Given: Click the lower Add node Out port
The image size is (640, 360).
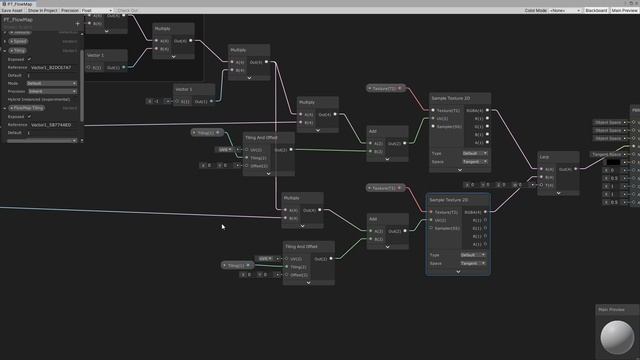Looking at the screenshot, I should pyautogui.click(x=405, y=231).
